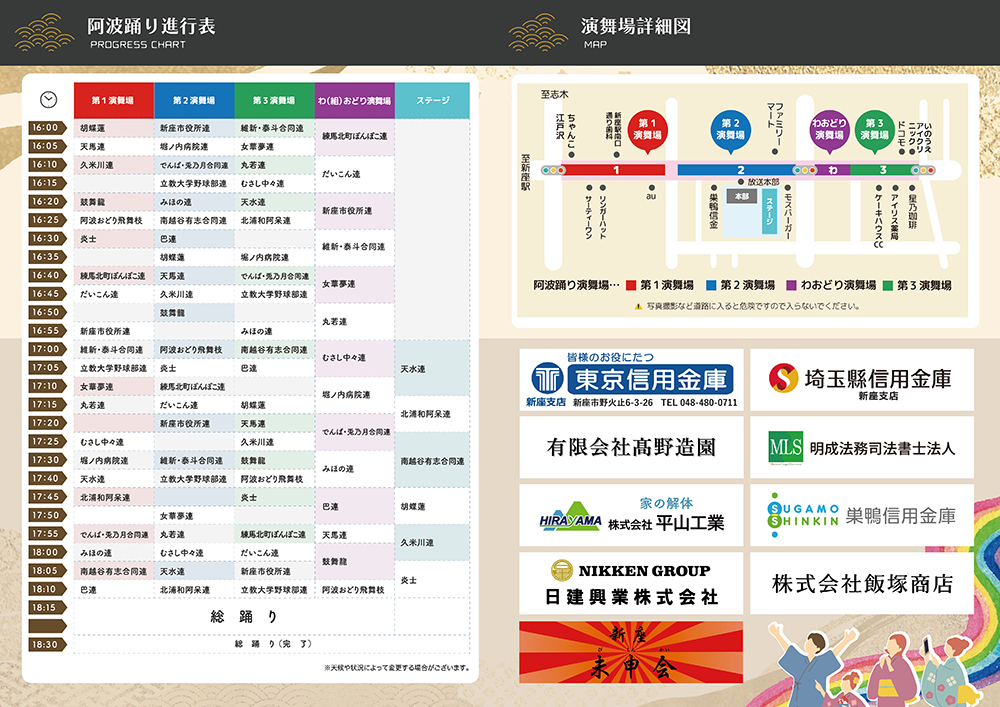Viewport: 1000px width, 707px height.
Task: Click the 16:00 time marker
Action: (x=44, y=128)
